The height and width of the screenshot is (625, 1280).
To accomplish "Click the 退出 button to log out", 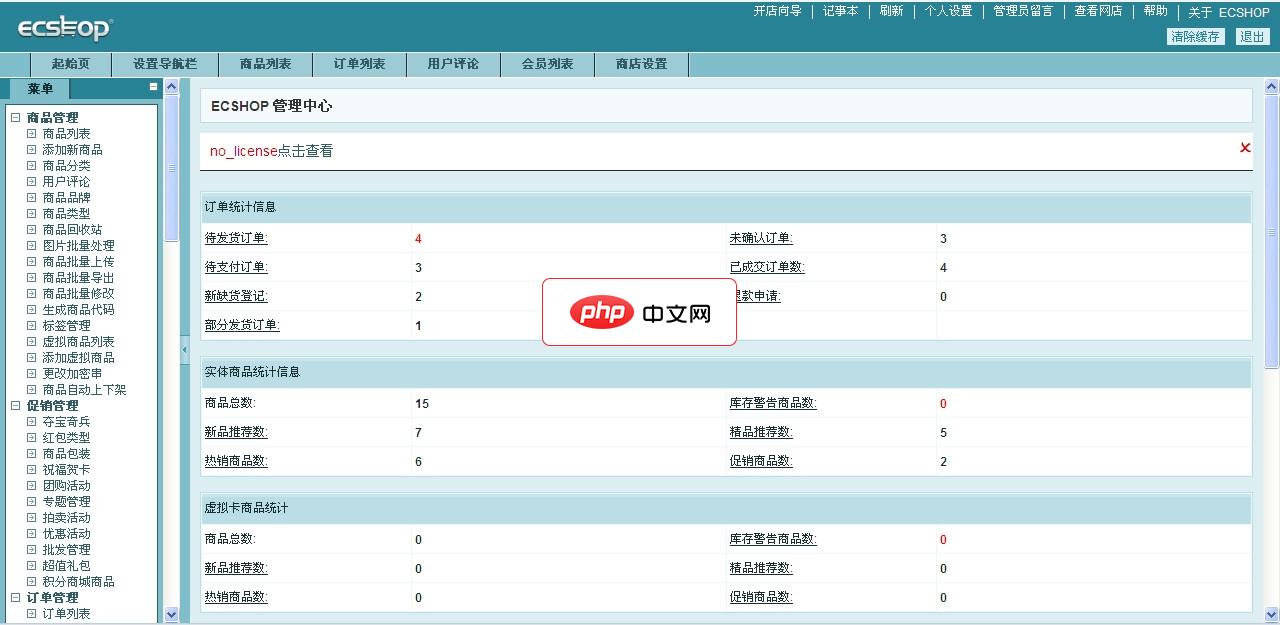I will point(1252,35).
